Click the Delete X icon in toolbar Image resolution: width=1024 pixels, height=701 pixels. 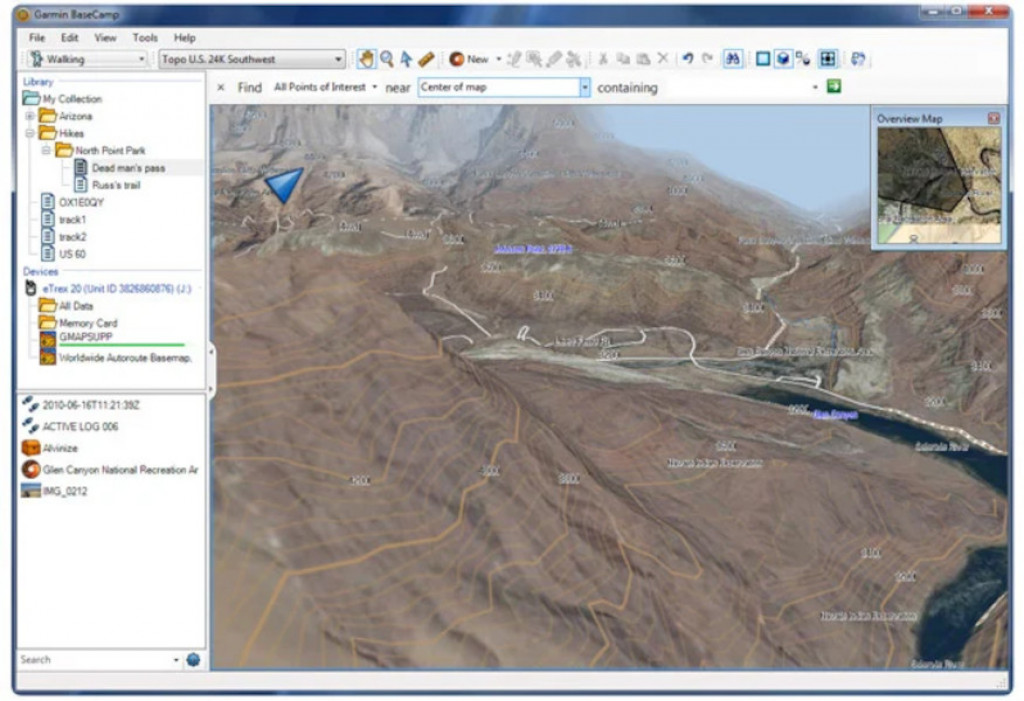click(663, 59)
